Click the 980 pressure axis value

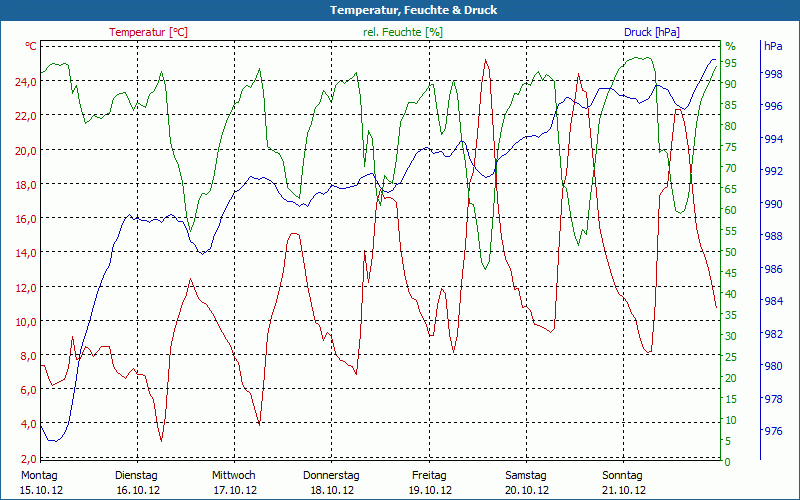773,366
